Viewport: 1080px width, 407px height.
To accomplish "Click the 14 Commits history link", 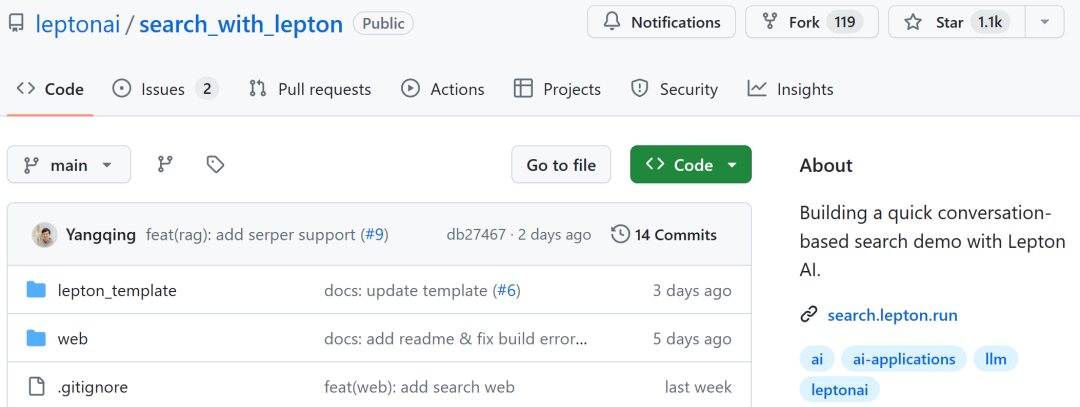I will [664, 235].
